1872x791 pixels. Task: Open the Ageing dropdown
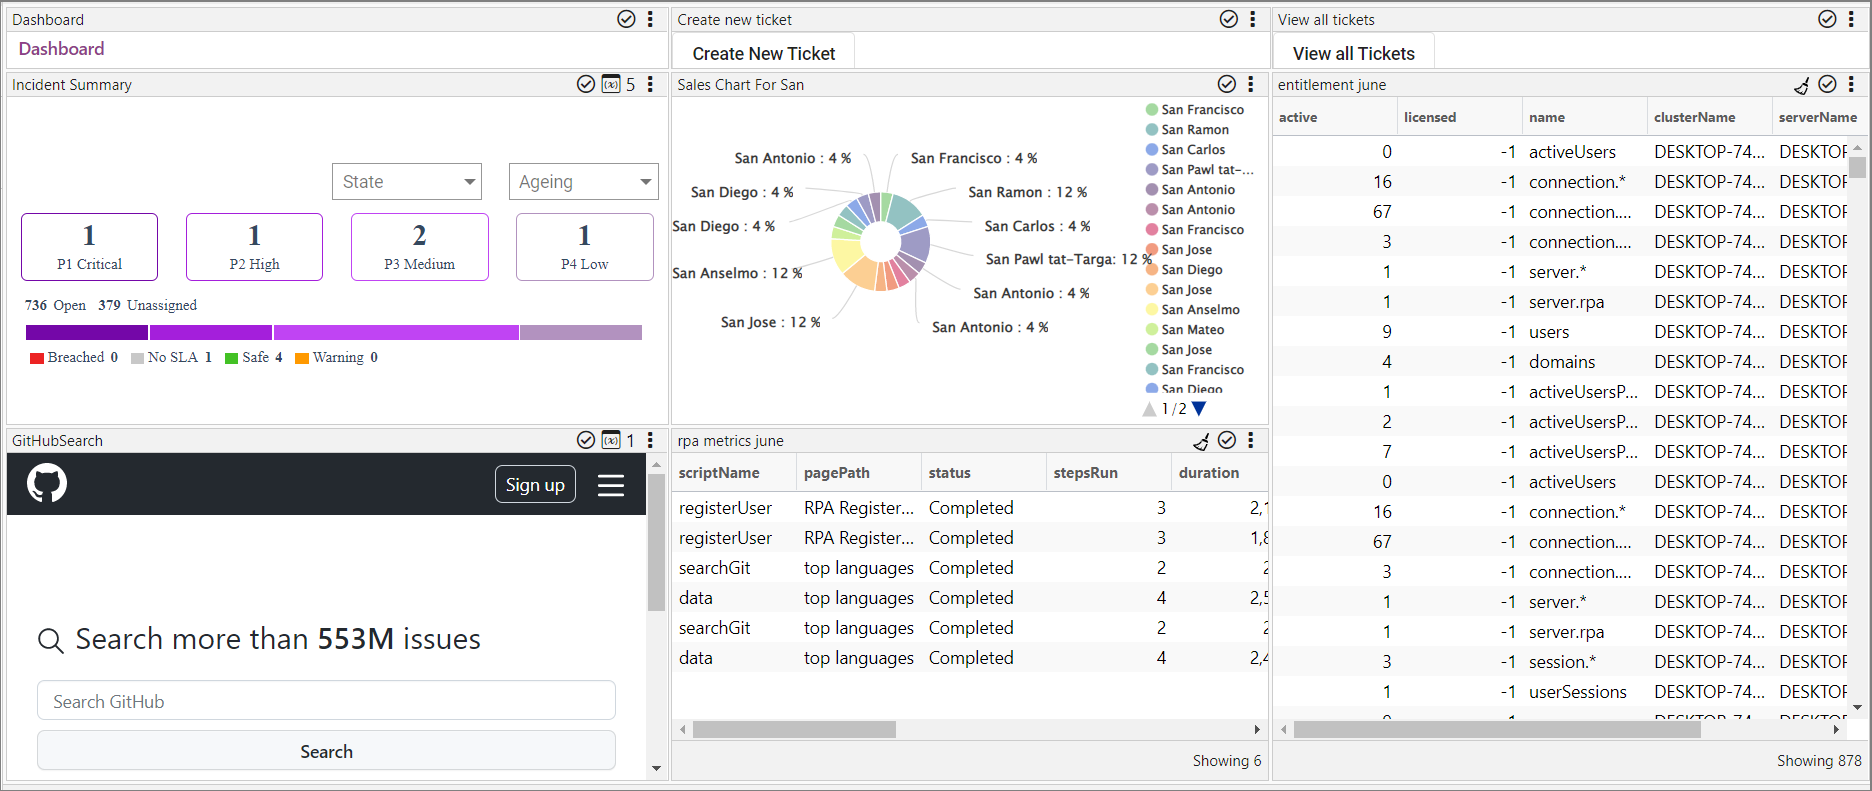[584, 182]
